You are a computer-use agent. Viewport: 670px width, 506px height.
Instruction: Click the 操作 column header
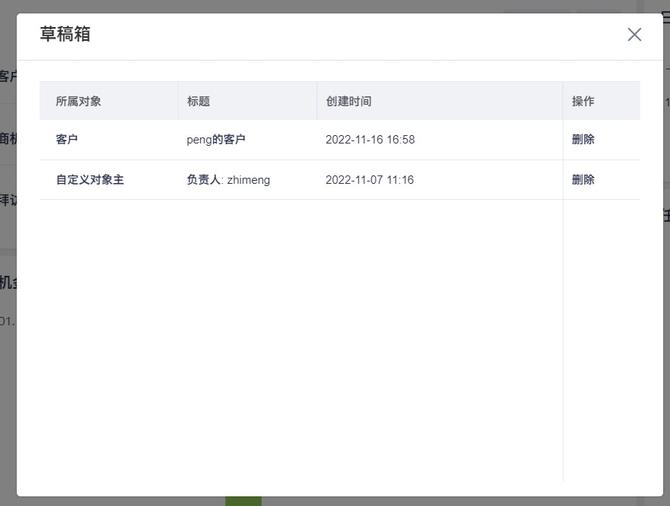click(x=583, y=102)
